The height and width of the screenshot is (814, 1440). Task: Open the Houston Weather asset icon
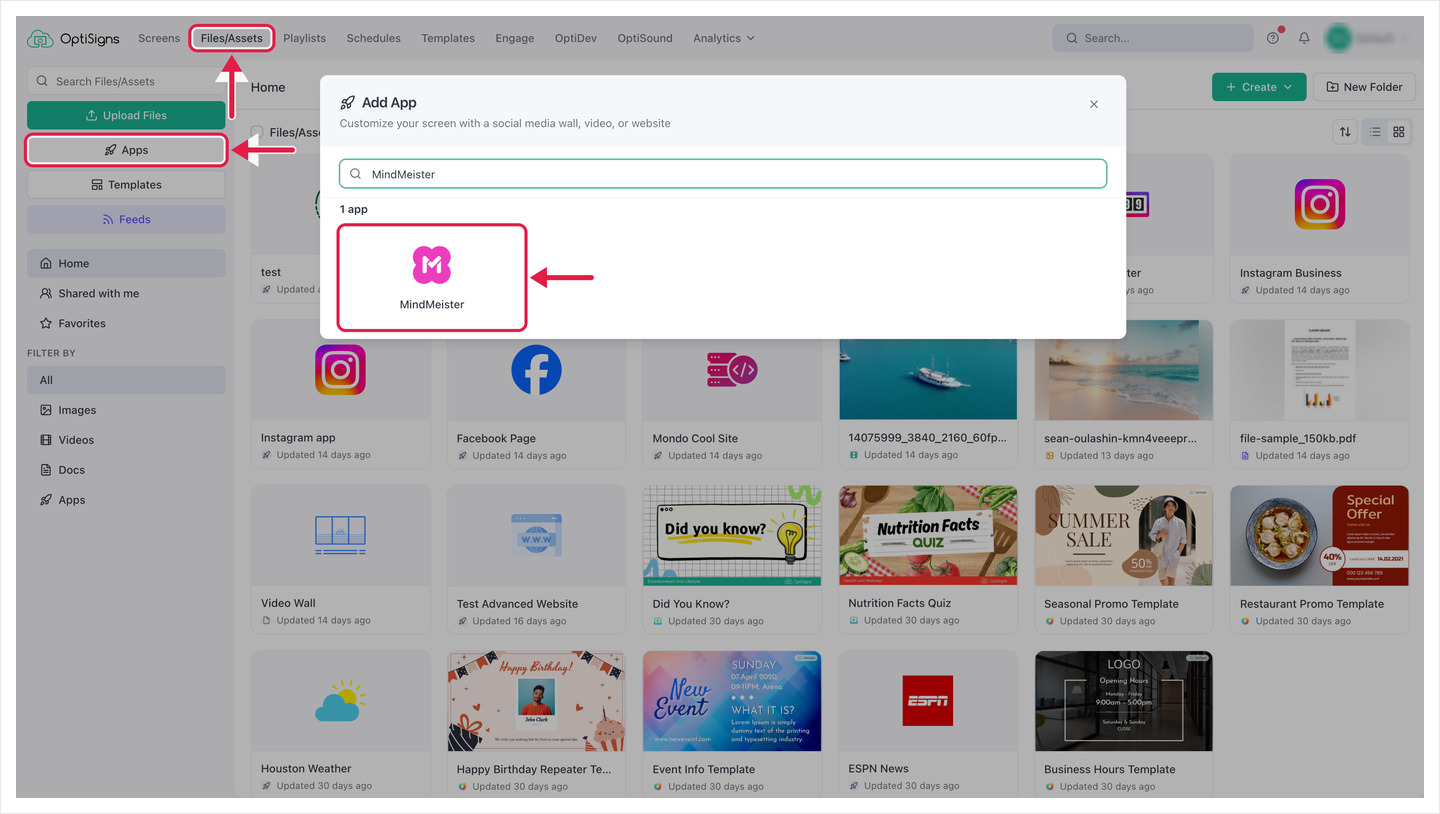pos(340,700)
